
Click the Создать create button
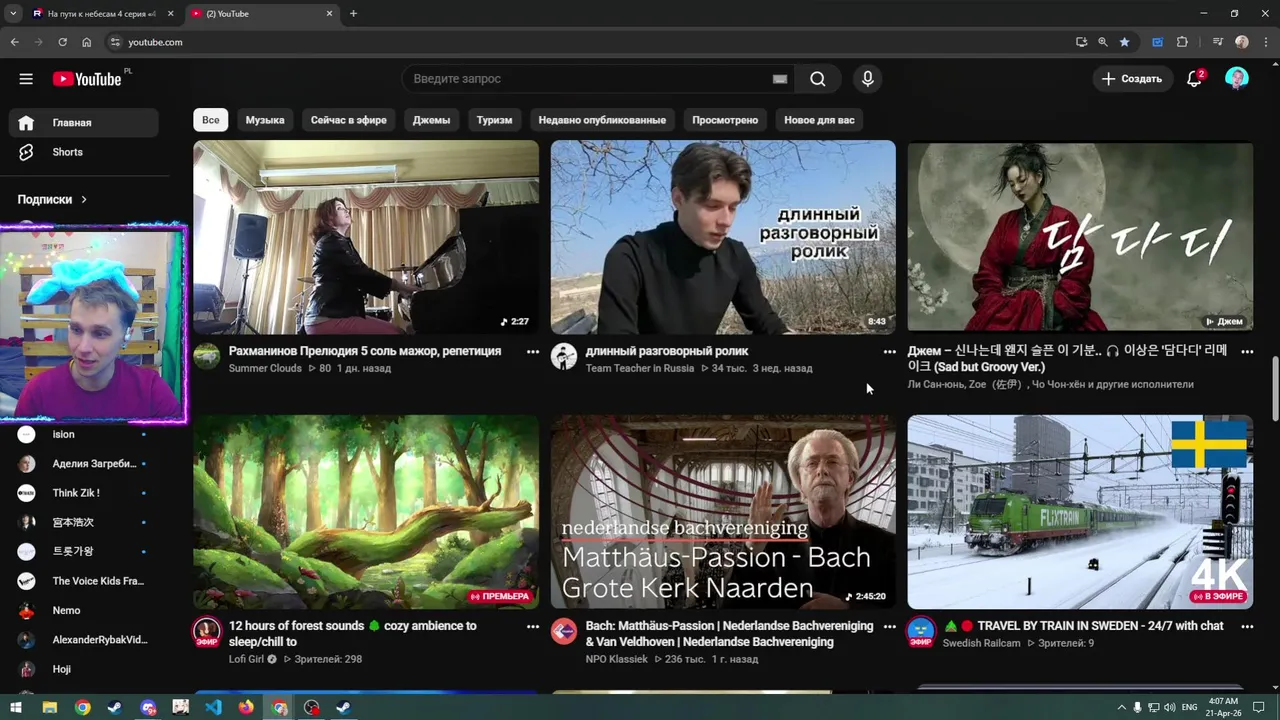click(x=1132, y=79)
